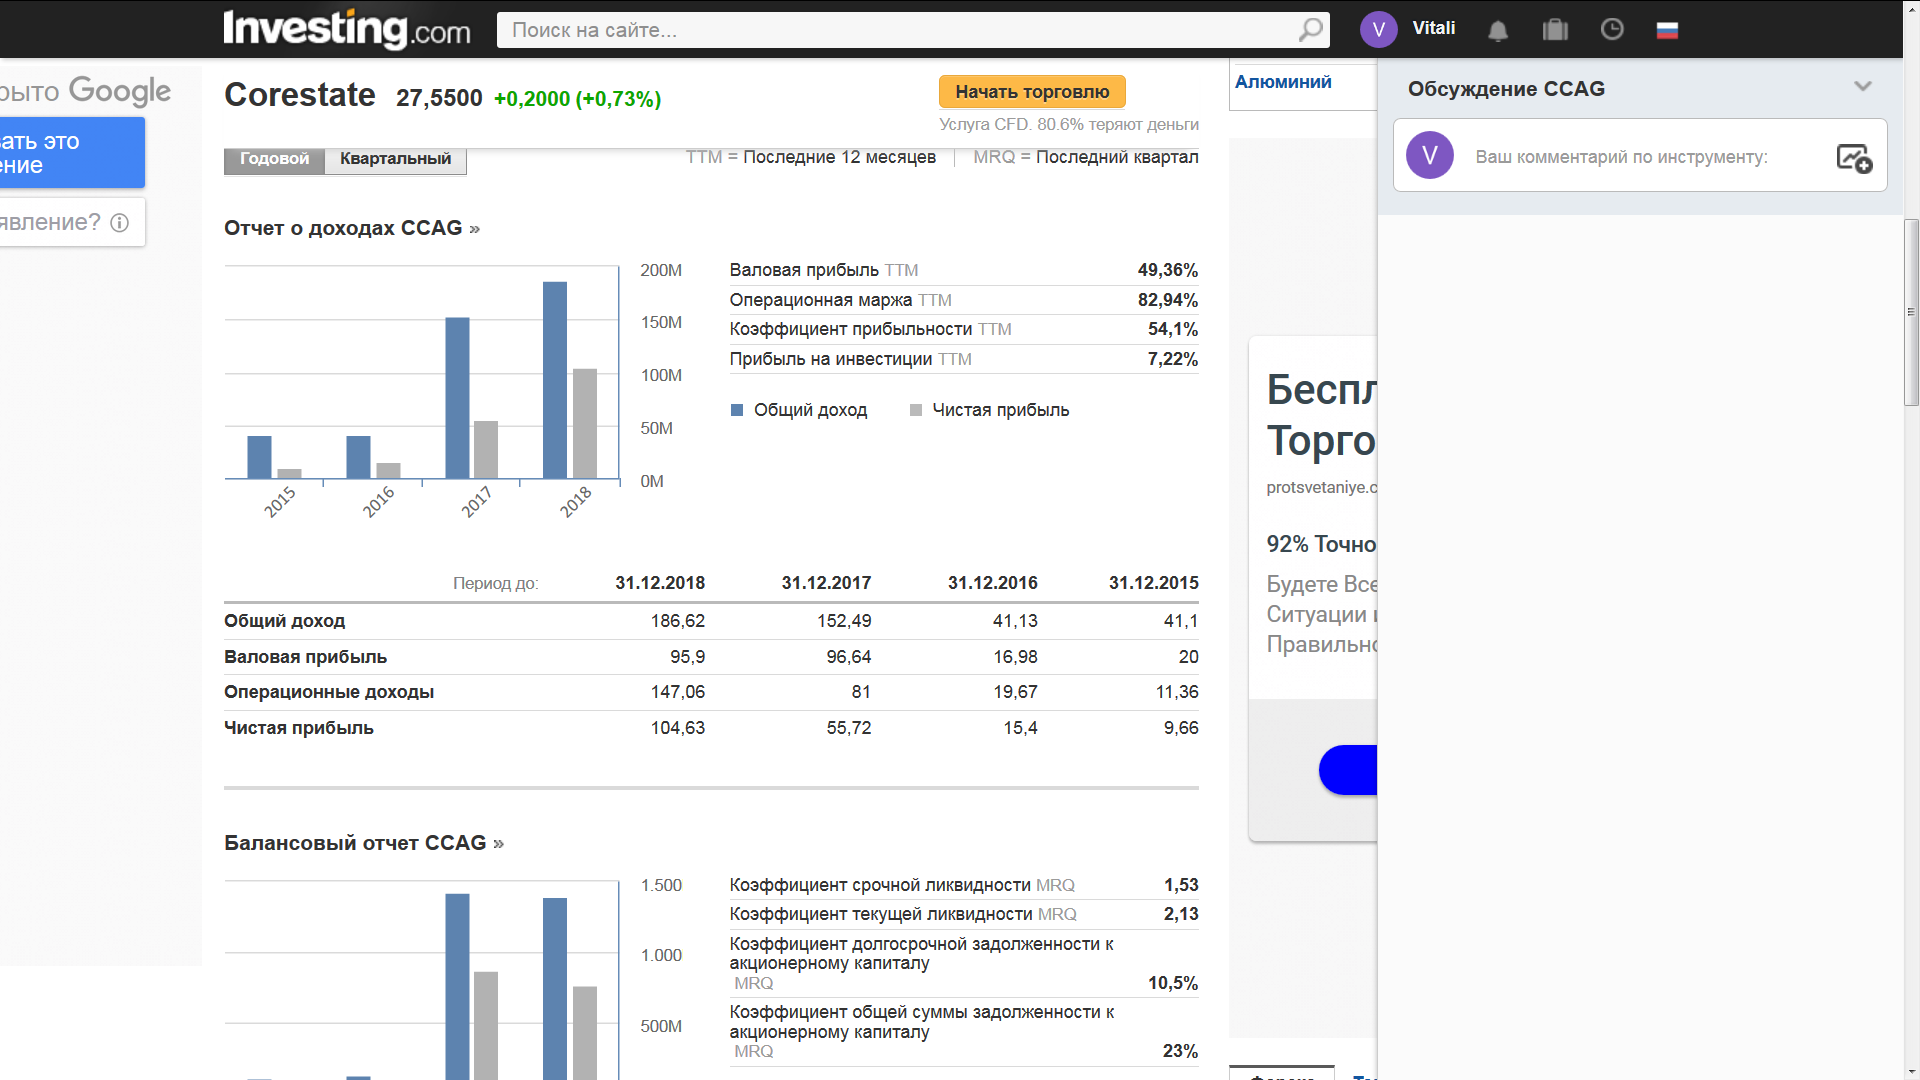
Task: Click the page vertical scrollbar thumb
Action: tap(1911, 312)
